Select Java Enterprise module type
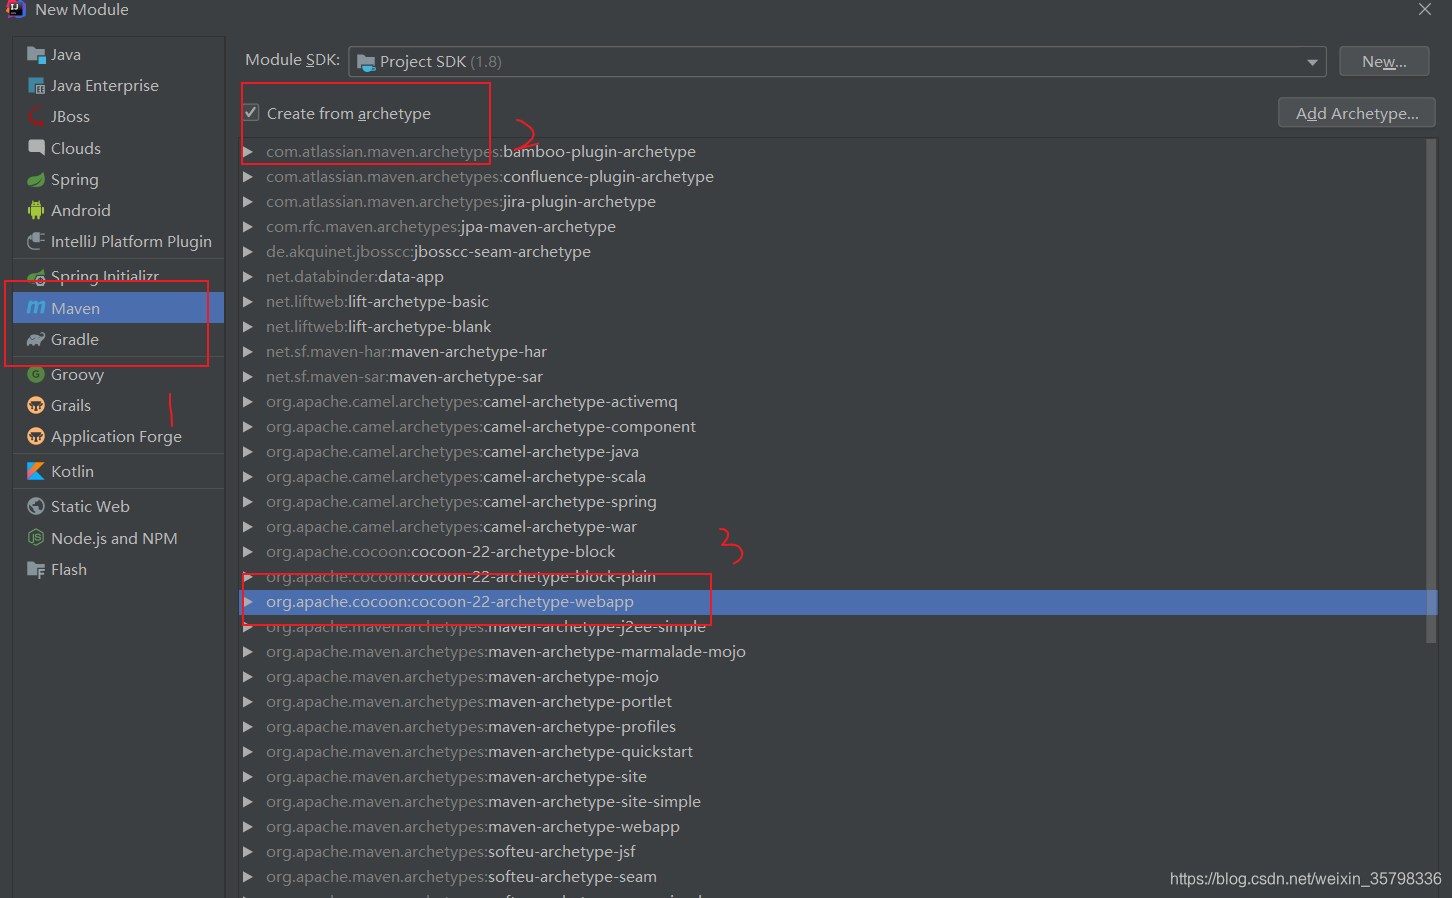Viewport: 1452px width, 898px height. tap(119, 86)
